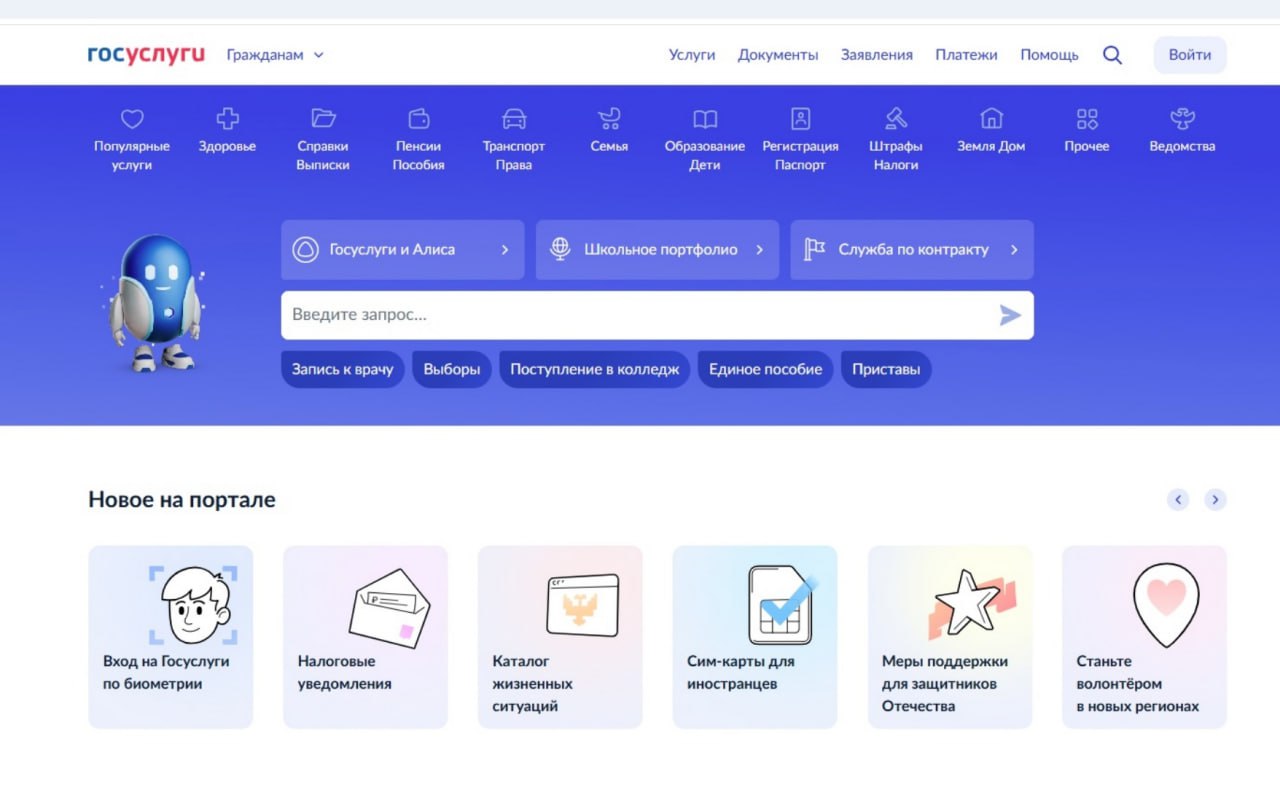Expand the Гражданам dropdown

pos(275,55)
